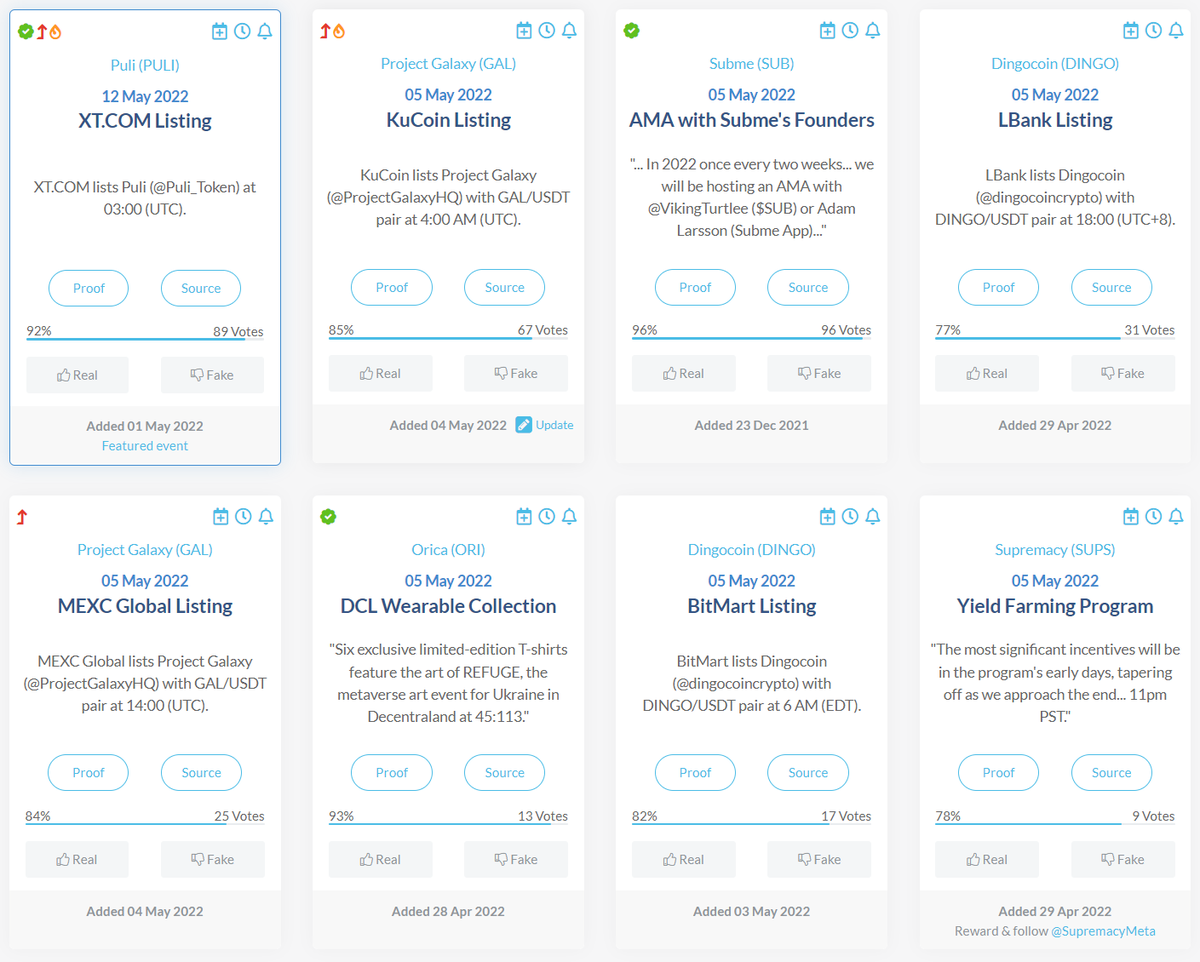This screenshot has height=962, width=1200.
Task: Click the red trending arrow icon on the MEXC Global card
Action: tap(22, 517)
